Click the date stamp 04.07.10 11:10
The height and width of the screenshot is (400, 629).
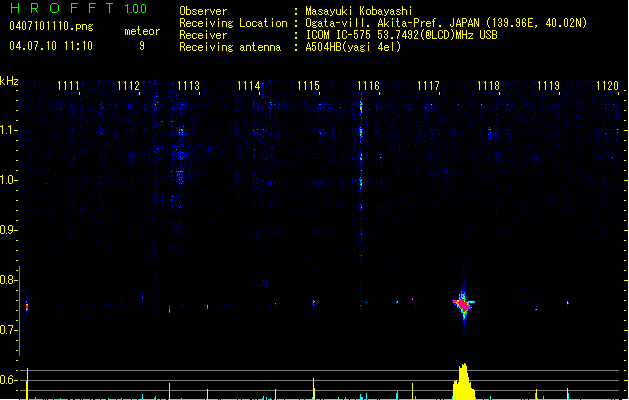pyautogui.click(x=51, y=46)
